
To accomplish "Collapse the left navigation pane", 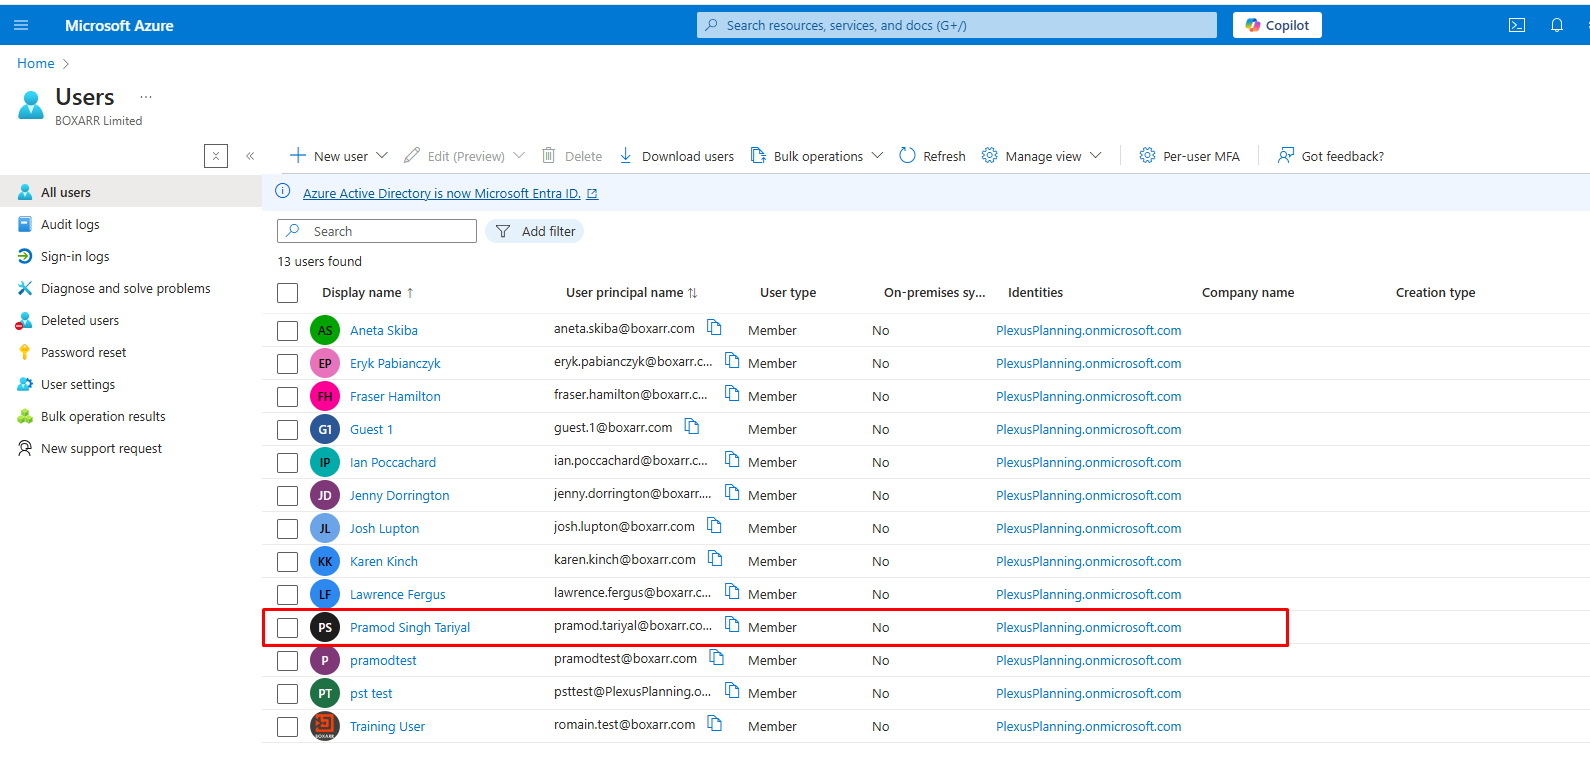I will [250, 155].
